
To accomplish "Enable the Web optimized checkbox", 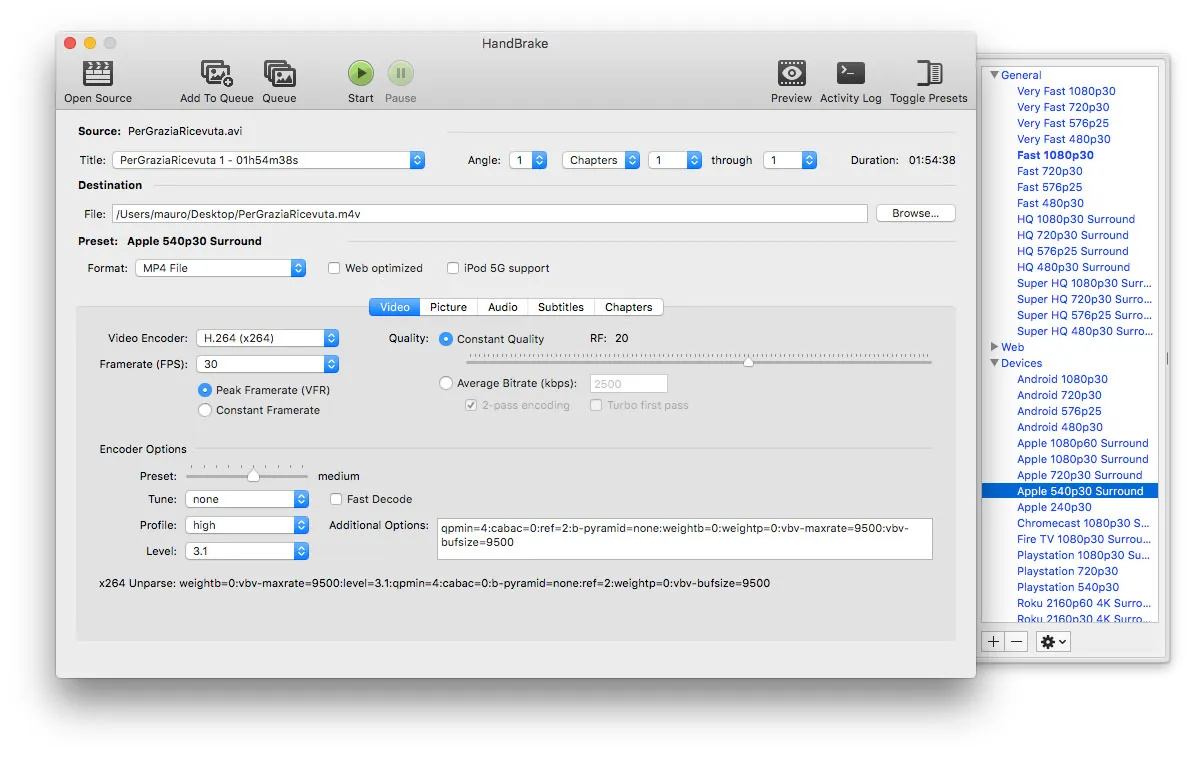I will 334,268.
